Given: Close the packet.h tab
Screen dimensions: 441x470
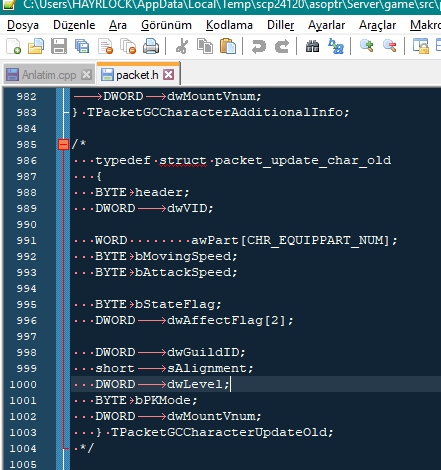Looking at the screenshot, I should coord(169,75).
